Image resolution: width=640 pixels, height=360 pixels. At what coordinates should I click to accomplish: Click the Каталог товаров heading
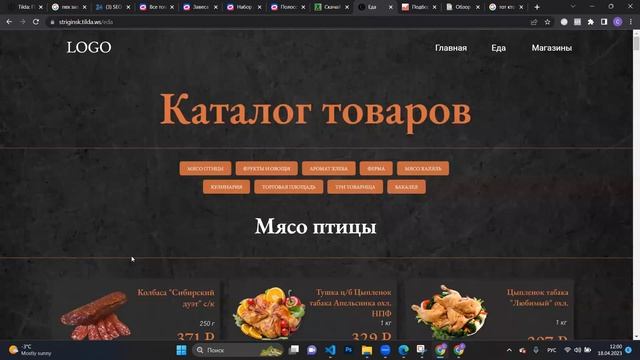point(316,110)
